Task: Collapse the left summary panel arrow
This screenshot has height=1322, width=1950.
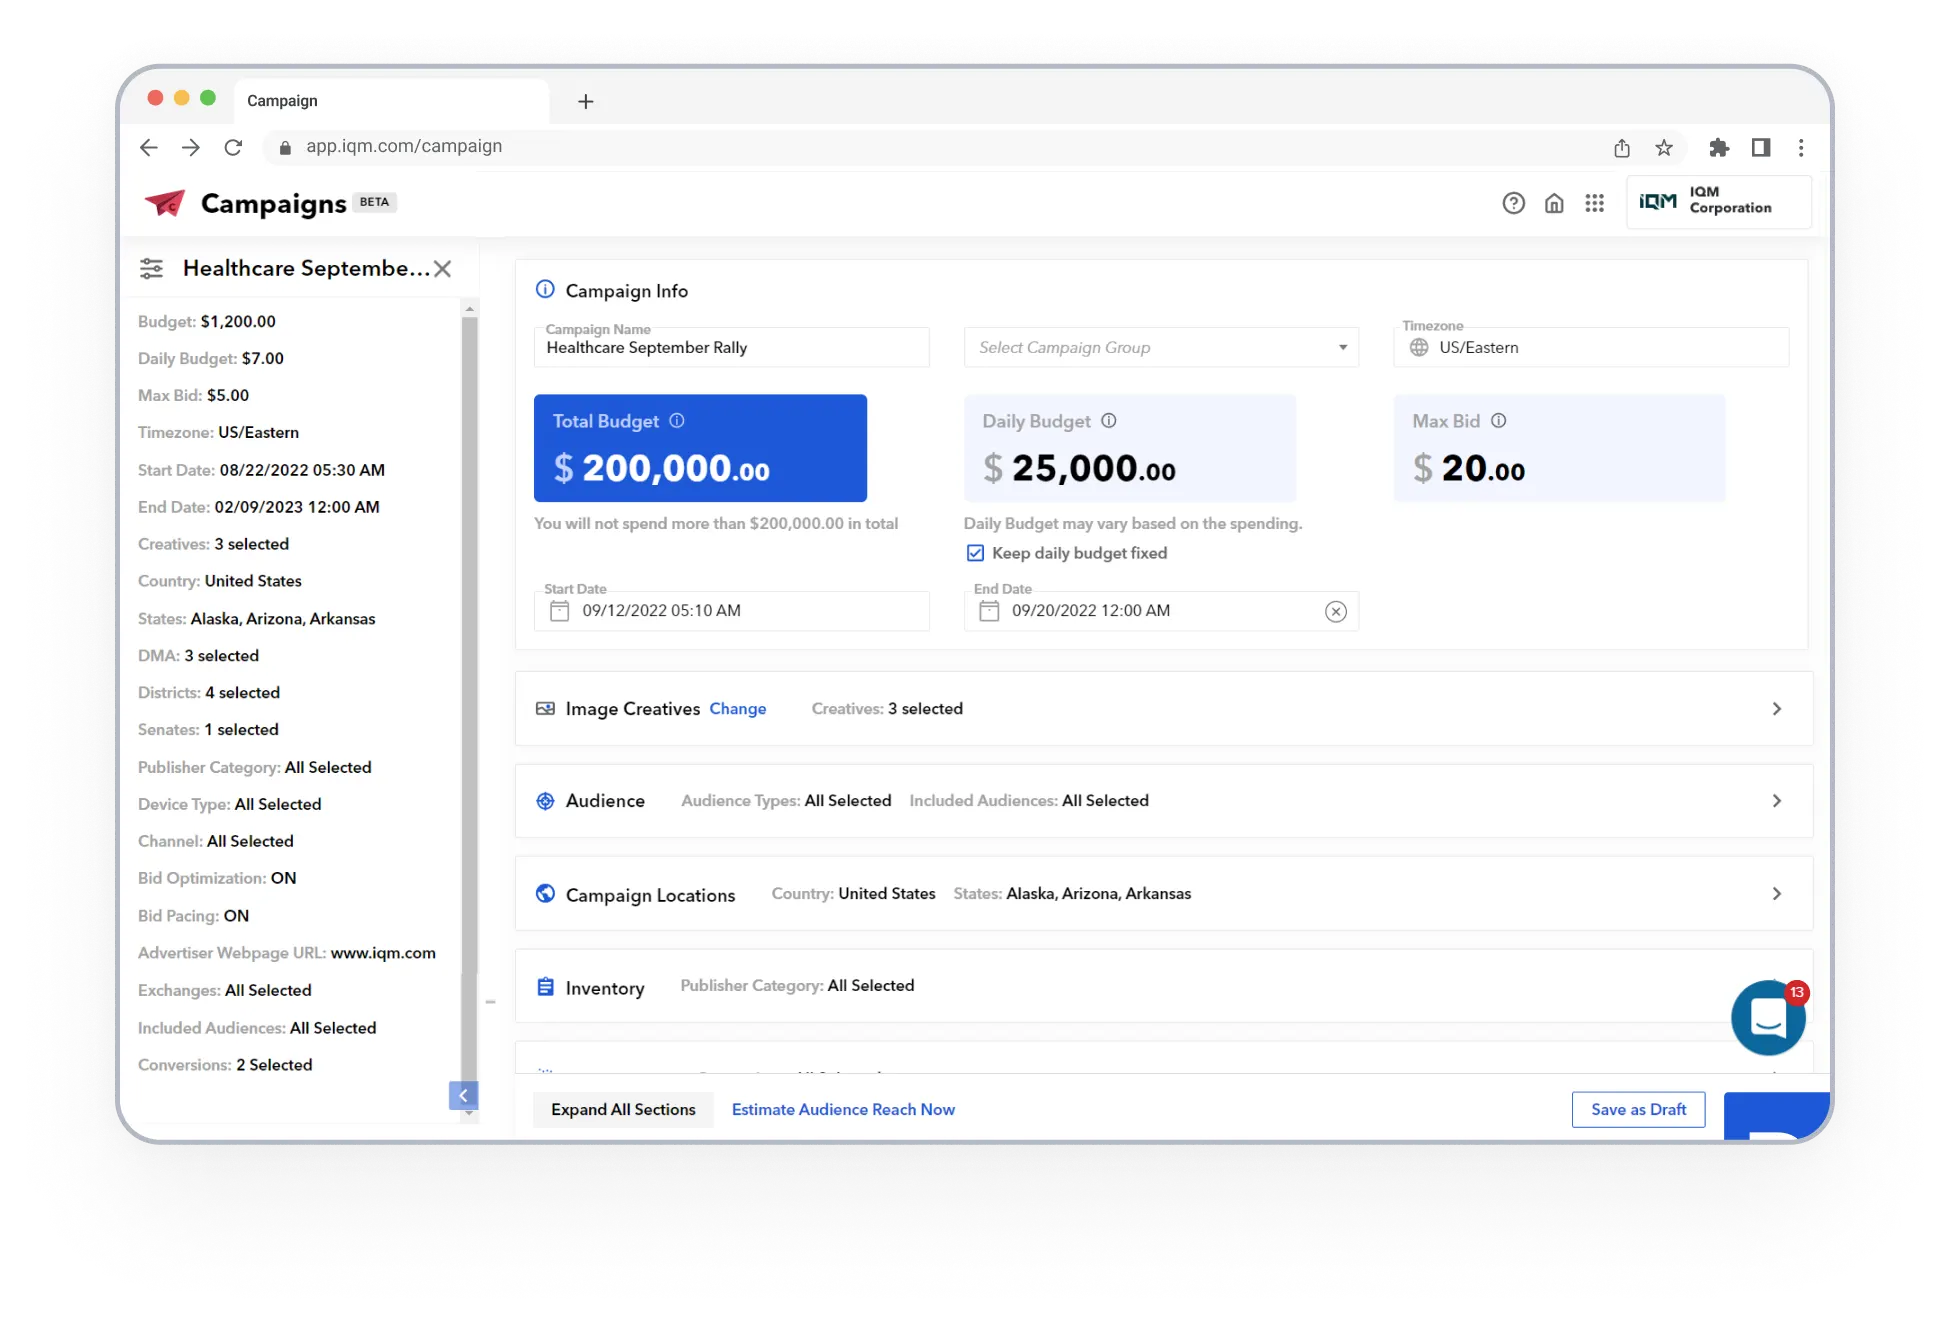Action: pyautogui.click(x=463, y=1095)
